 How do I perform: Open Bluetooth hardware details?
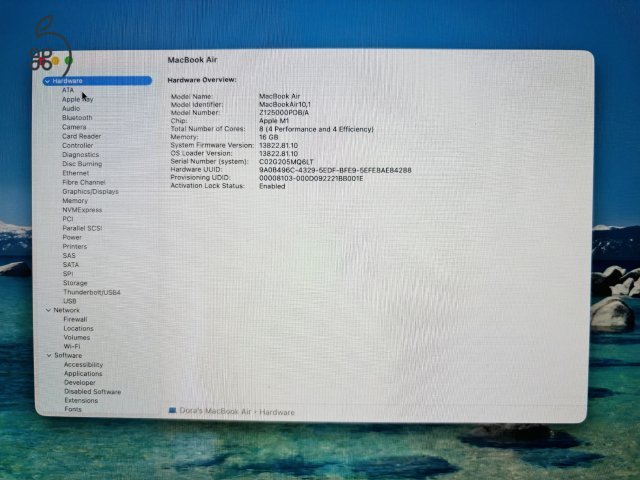click(77, 118)
